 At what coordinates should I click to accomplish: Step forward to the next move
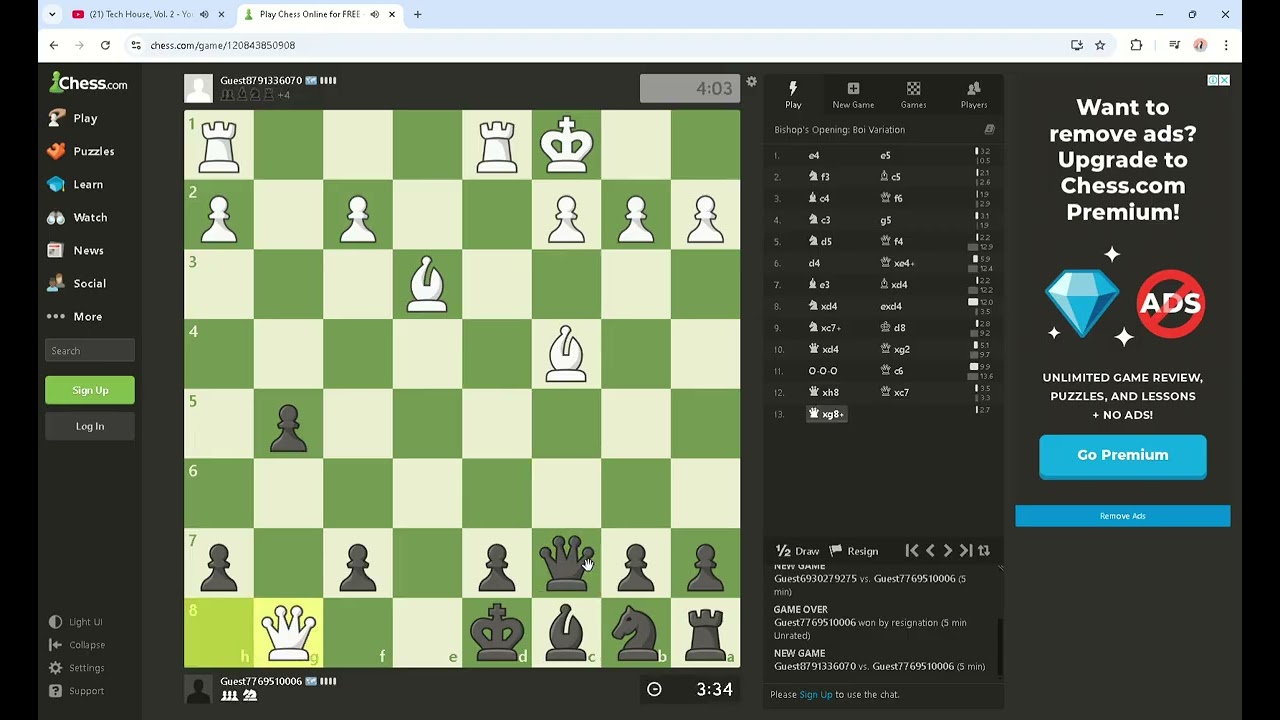[948, 551]
